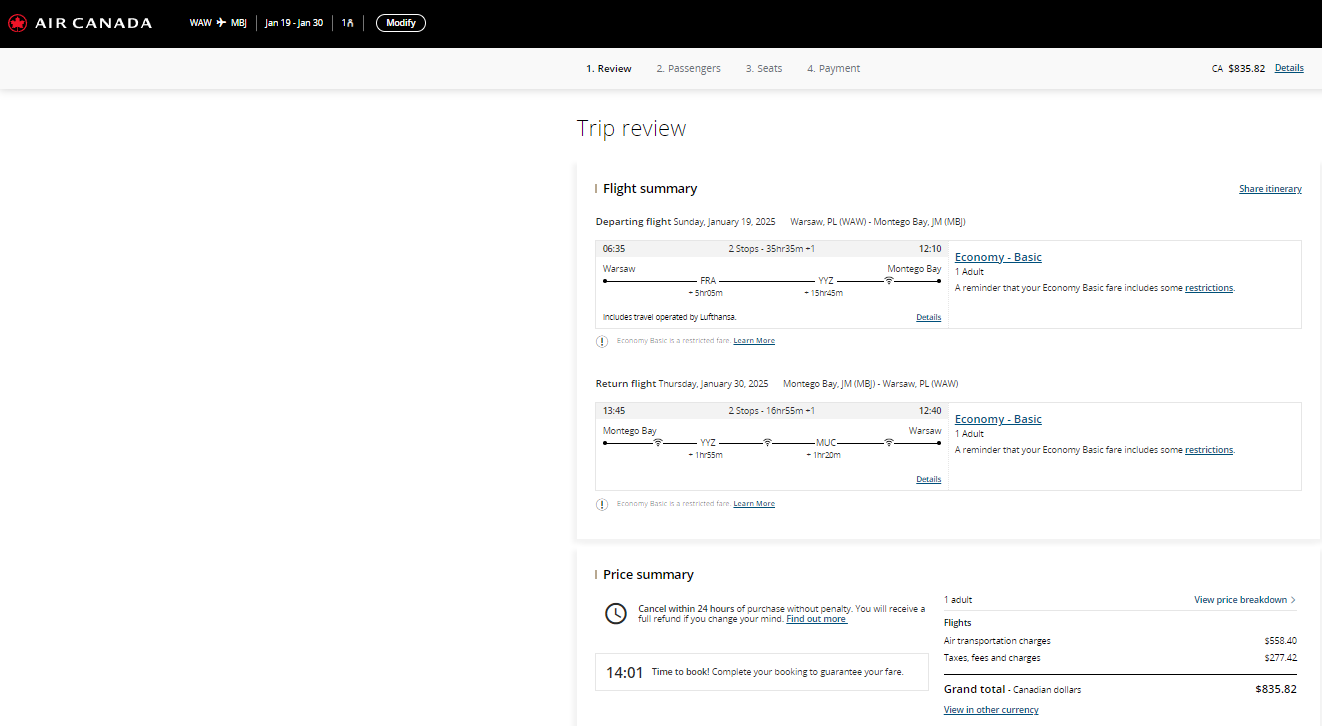Click the info icon under departing flight
This screenshot has width=1322, height=726.
[602, 341]
